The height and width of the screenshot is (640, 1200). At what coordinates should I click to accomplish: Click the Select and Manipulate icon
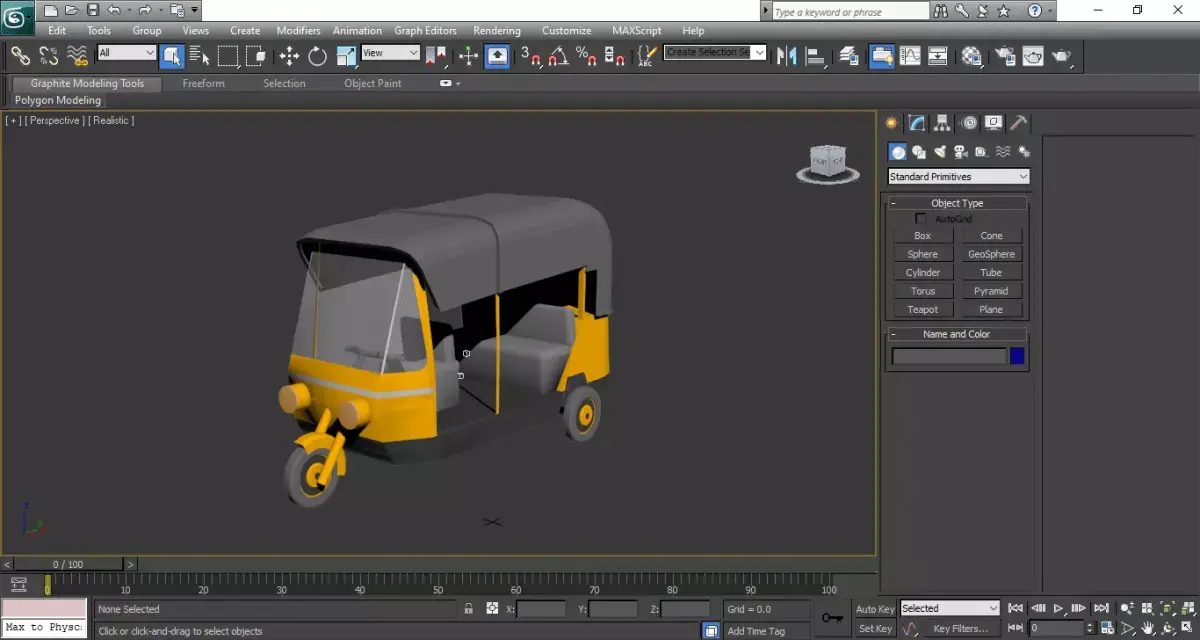[469, 55]
